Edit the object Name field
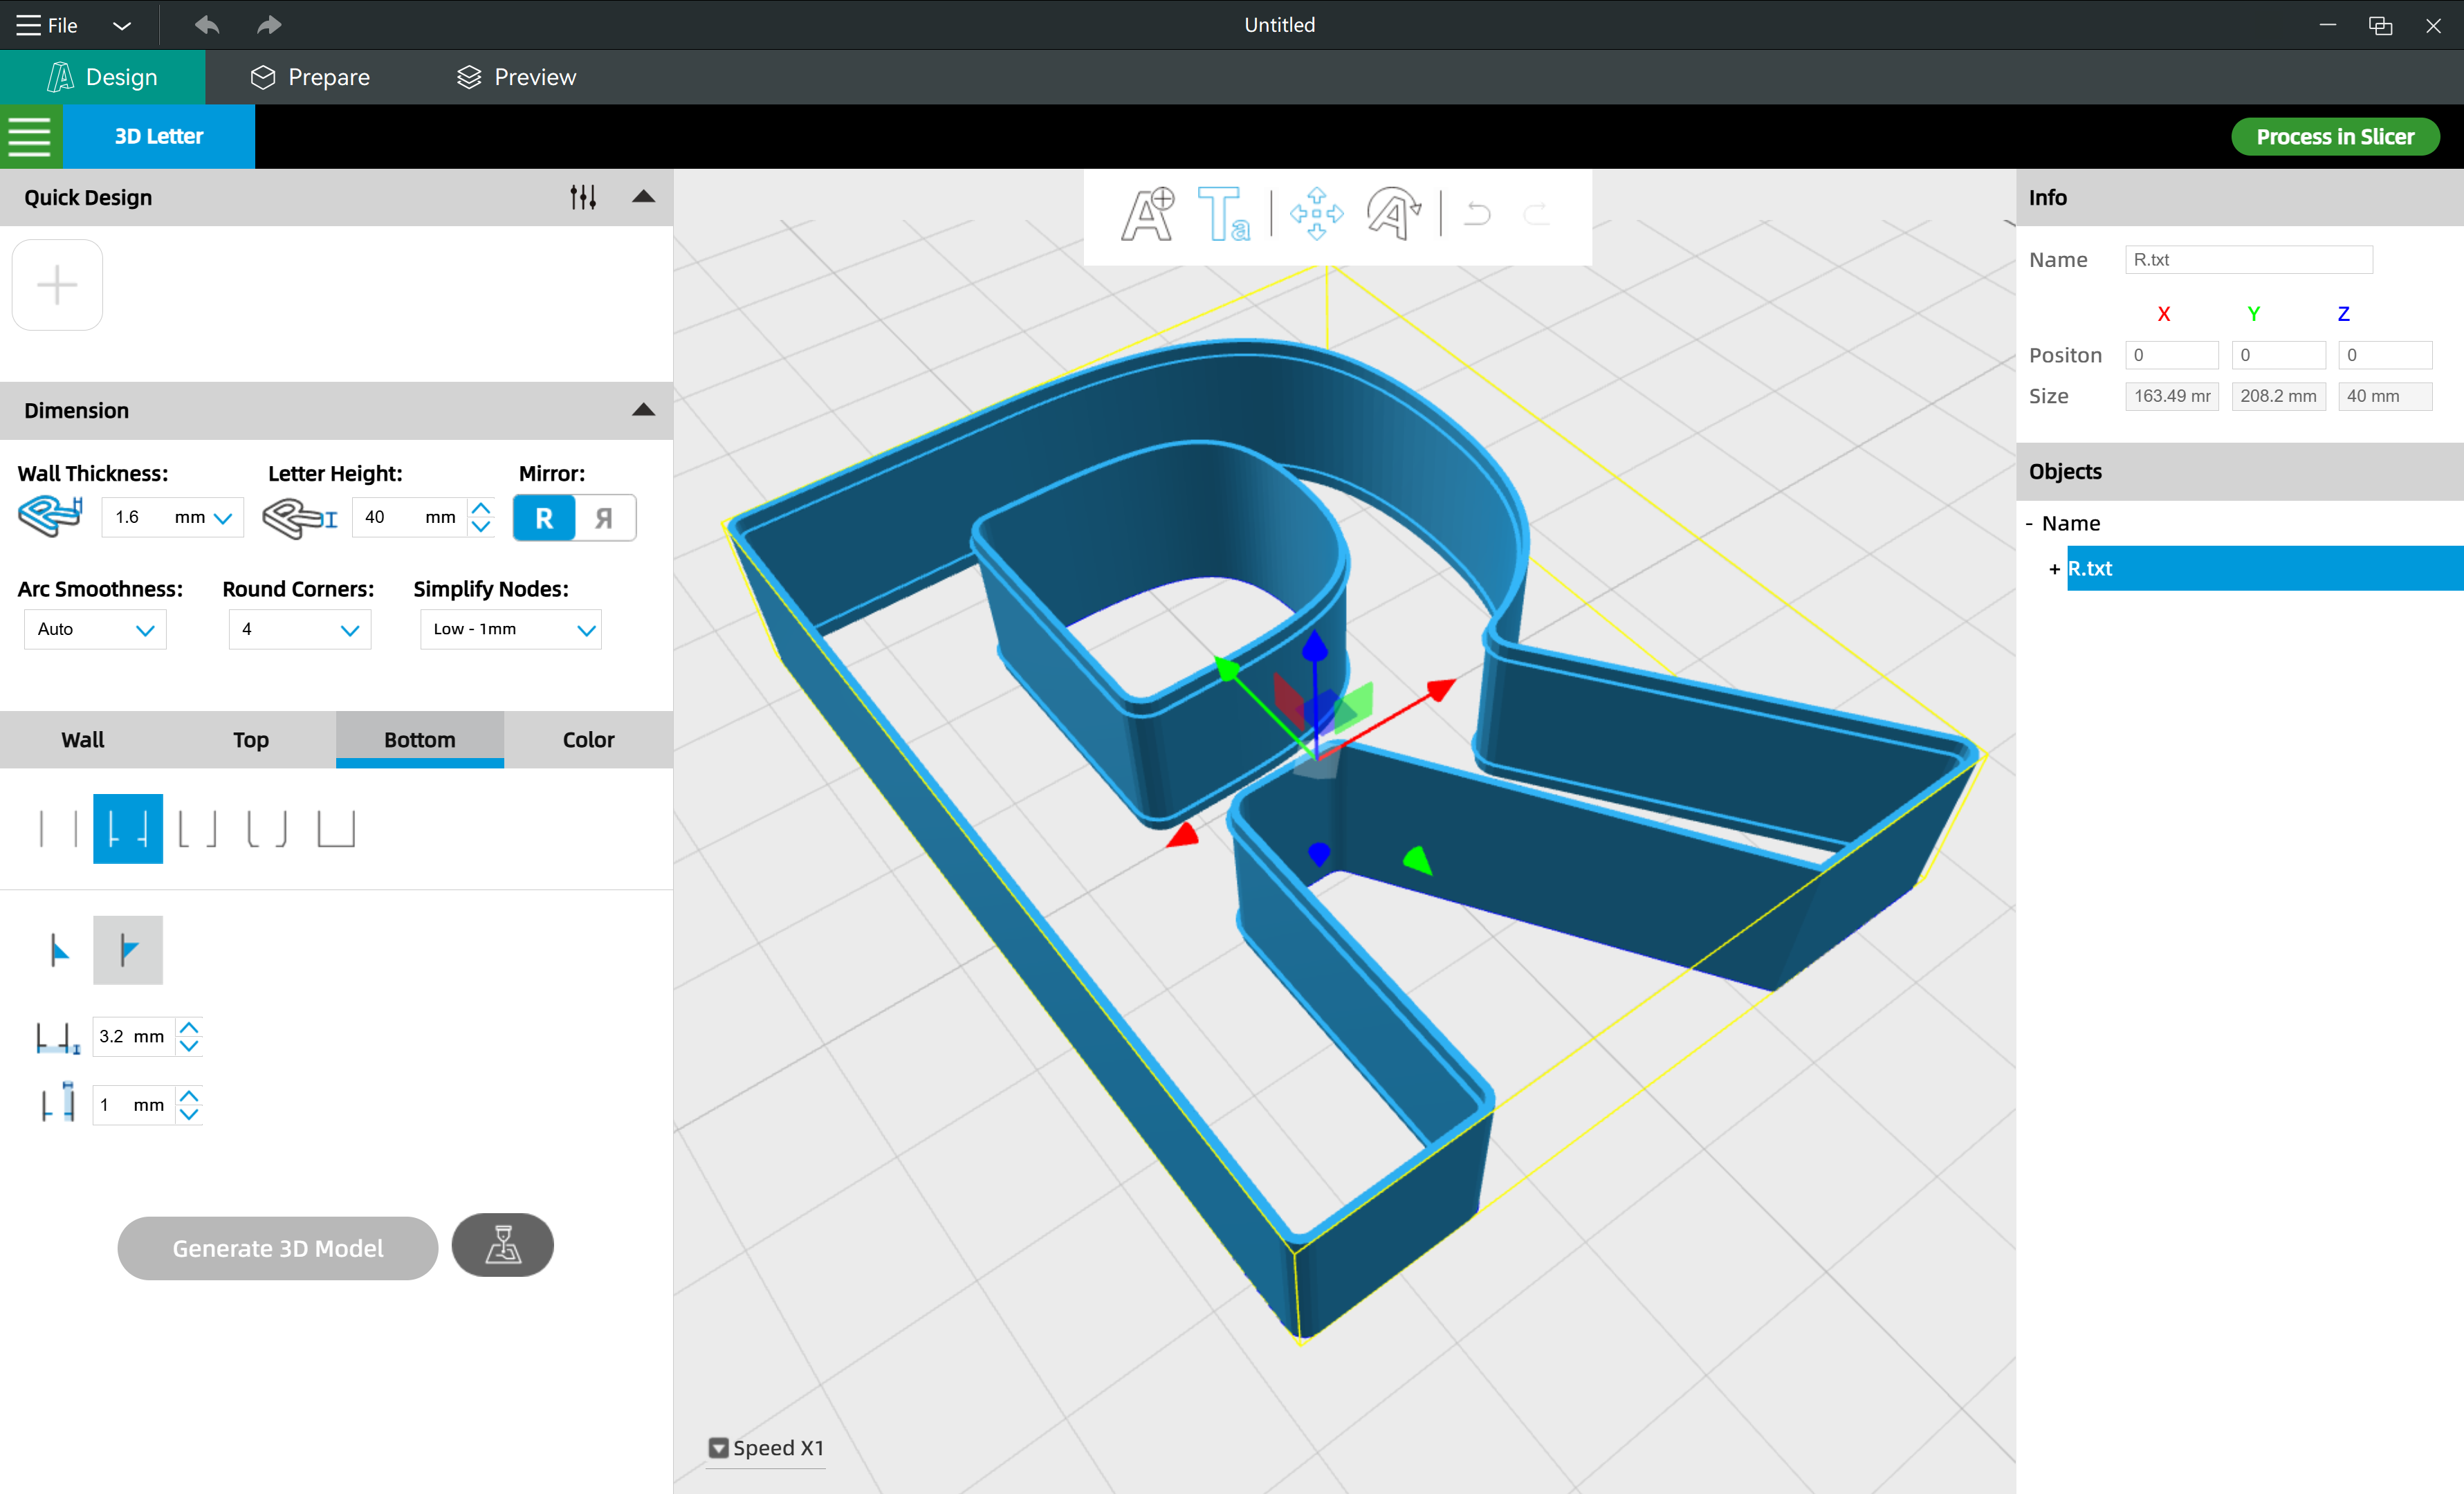 [x=2248, y=260]
